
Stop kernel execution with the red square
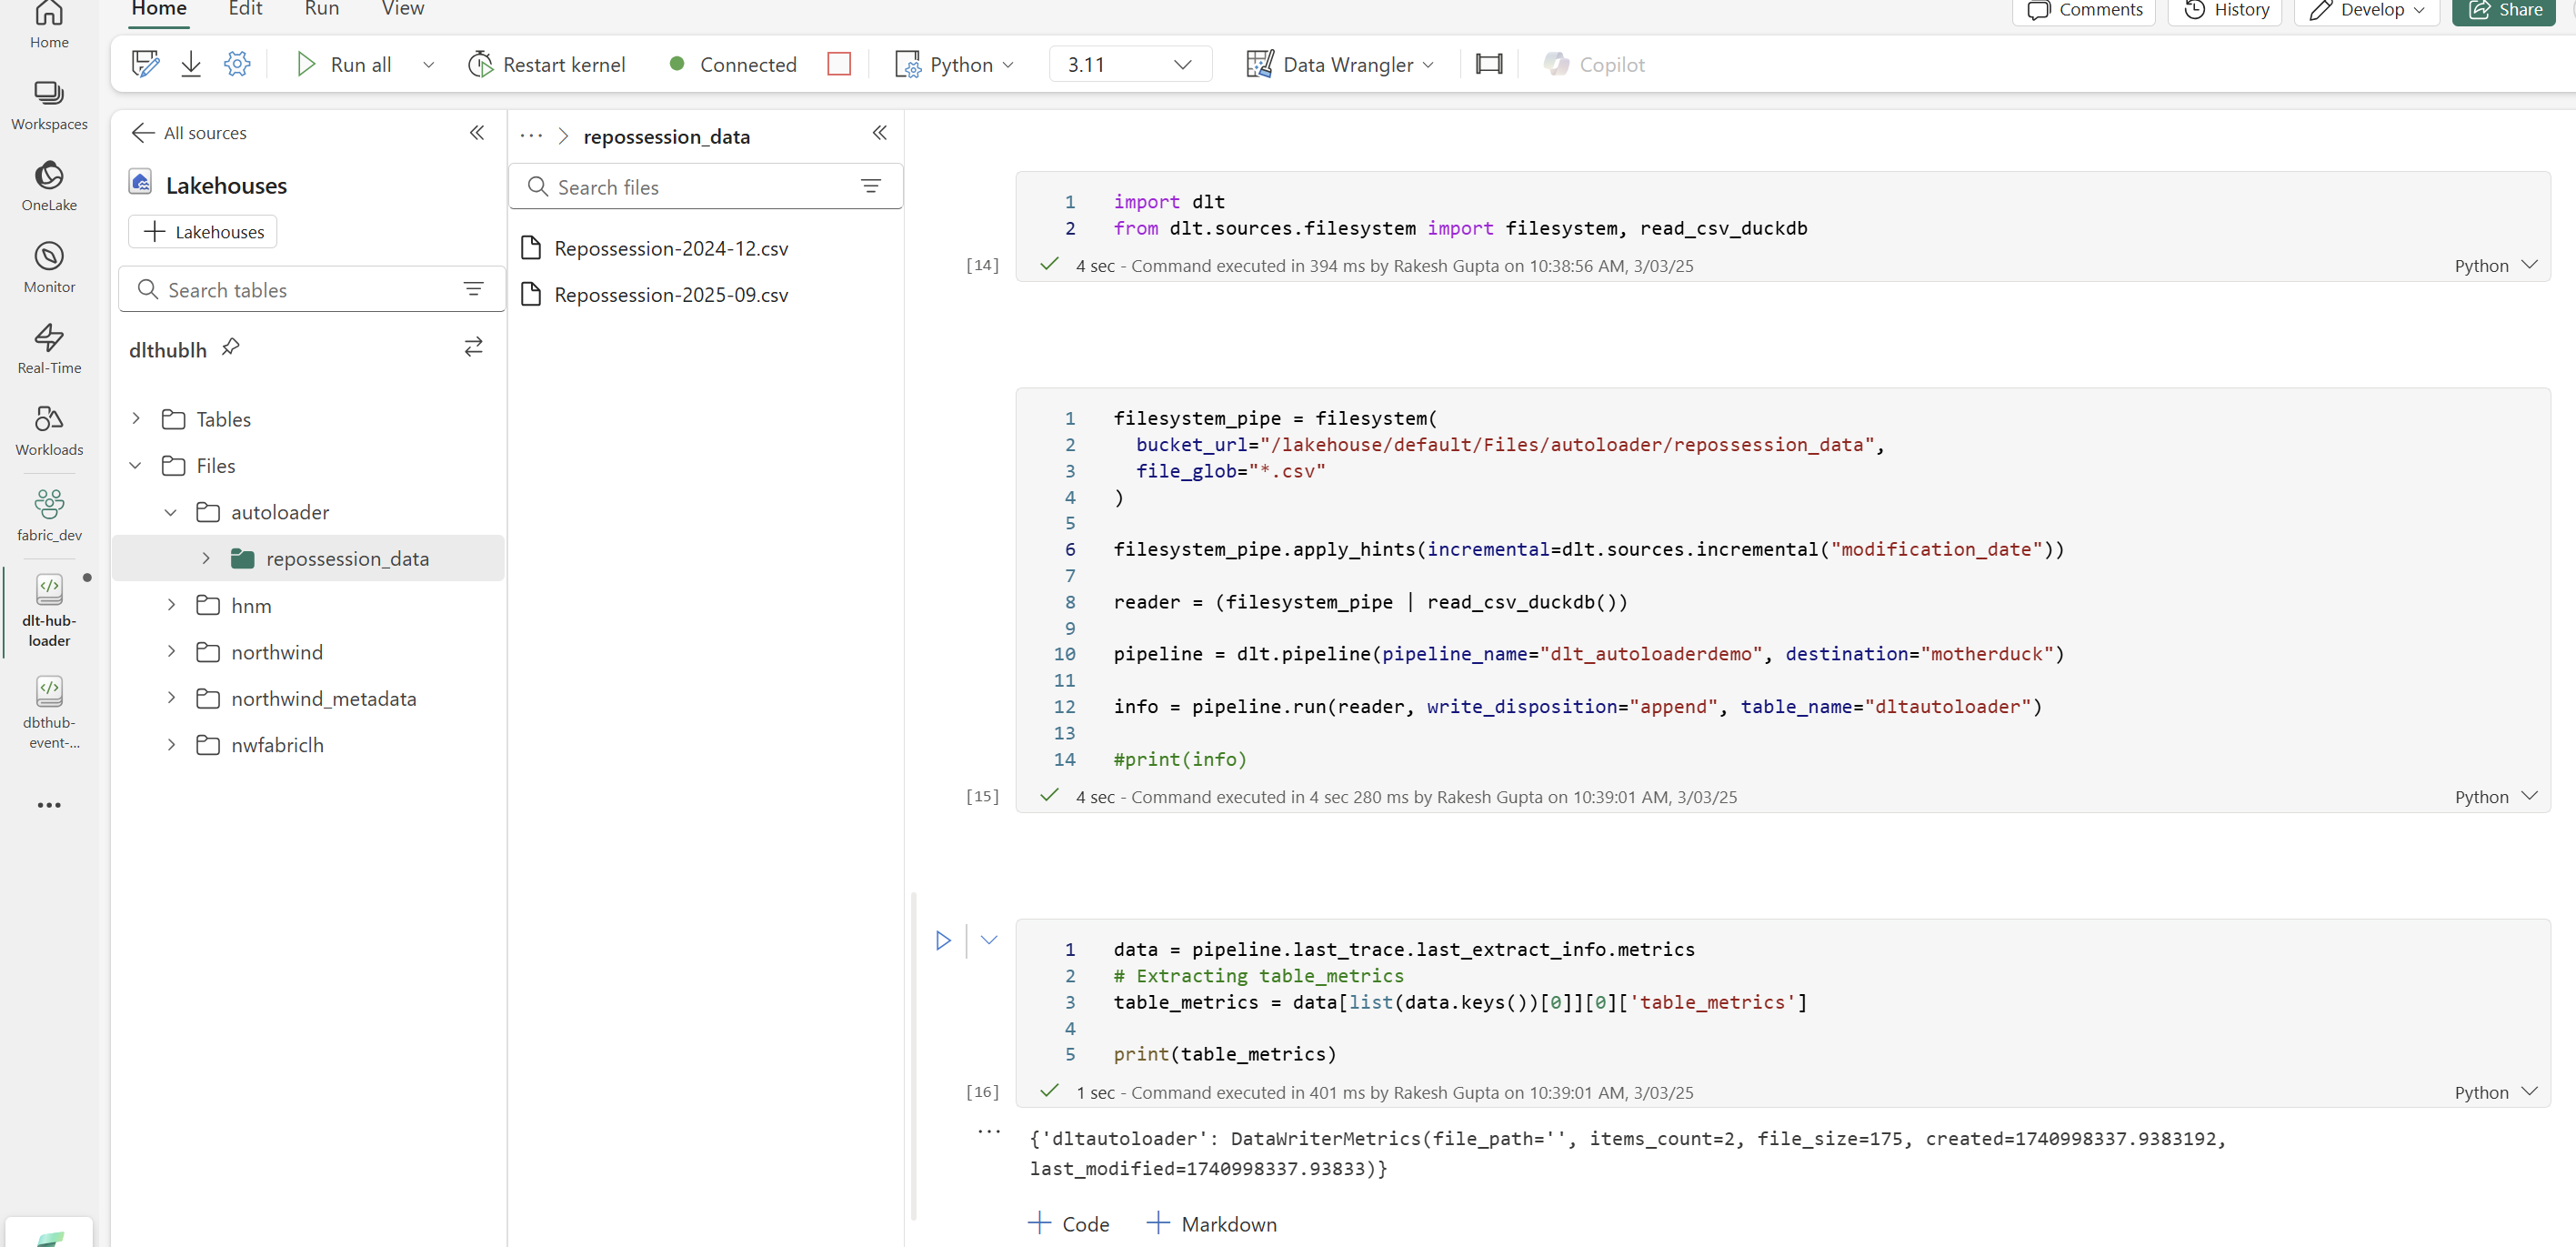[839, 63]
